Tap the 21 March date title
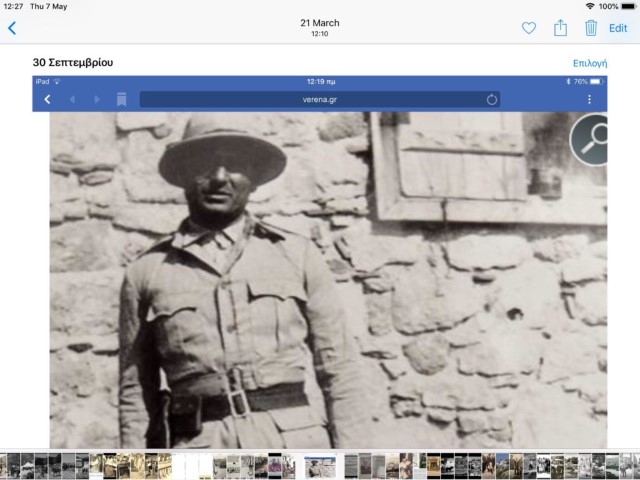640x480 pixels. point(319,23)
